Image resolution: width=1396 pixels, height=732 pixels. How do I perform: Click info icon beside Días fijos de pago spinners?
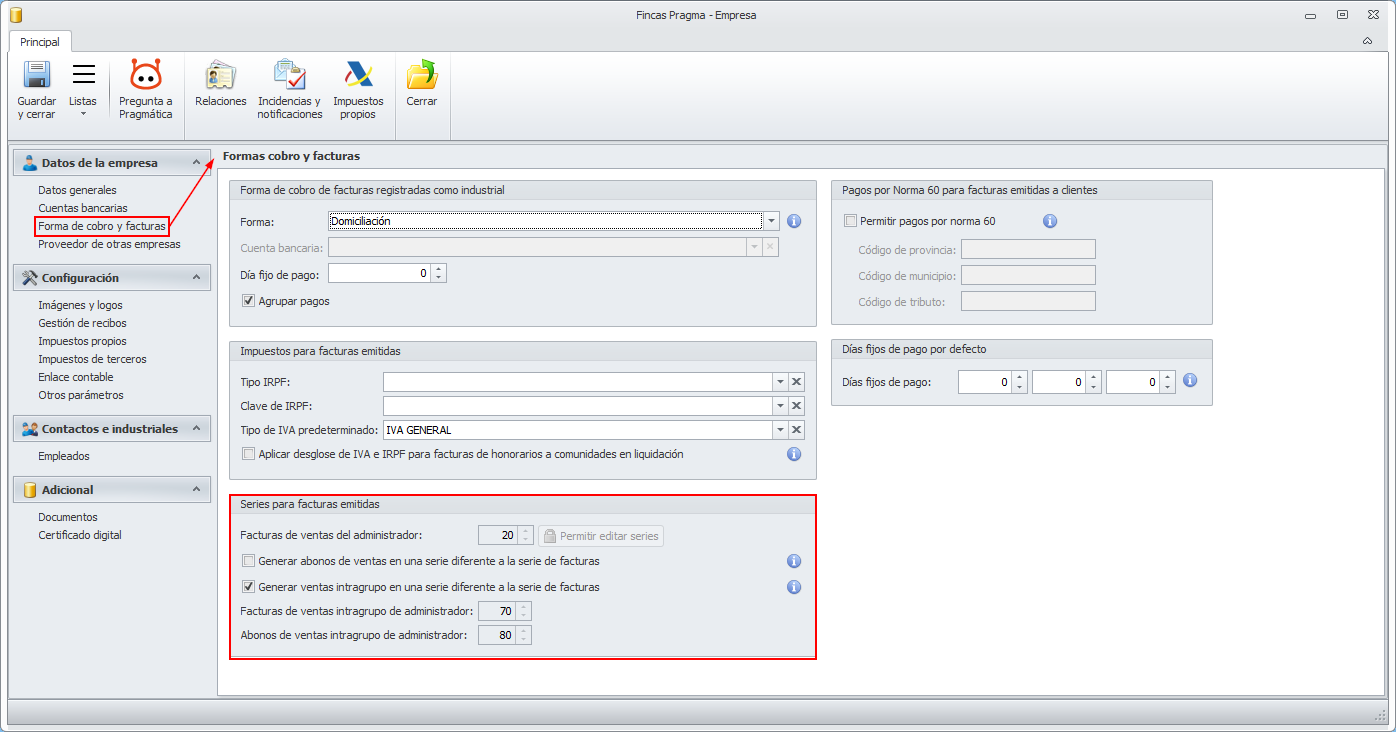click(x=1190, y=381)
